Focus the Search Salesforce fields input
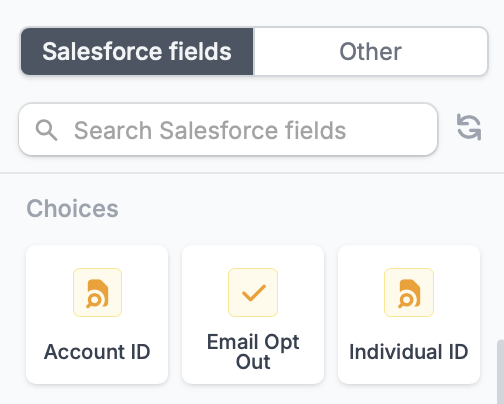504x404 pixels. coord(228,129)
